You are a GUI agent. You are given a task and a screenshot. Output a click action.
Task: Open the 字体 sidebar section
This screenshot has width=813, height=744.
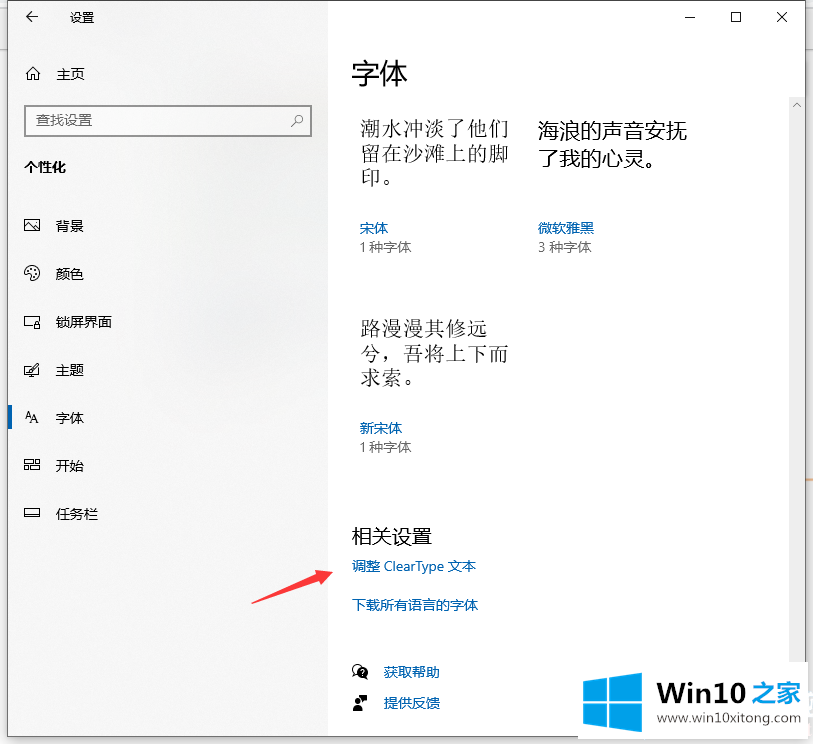tap(70, 418)
